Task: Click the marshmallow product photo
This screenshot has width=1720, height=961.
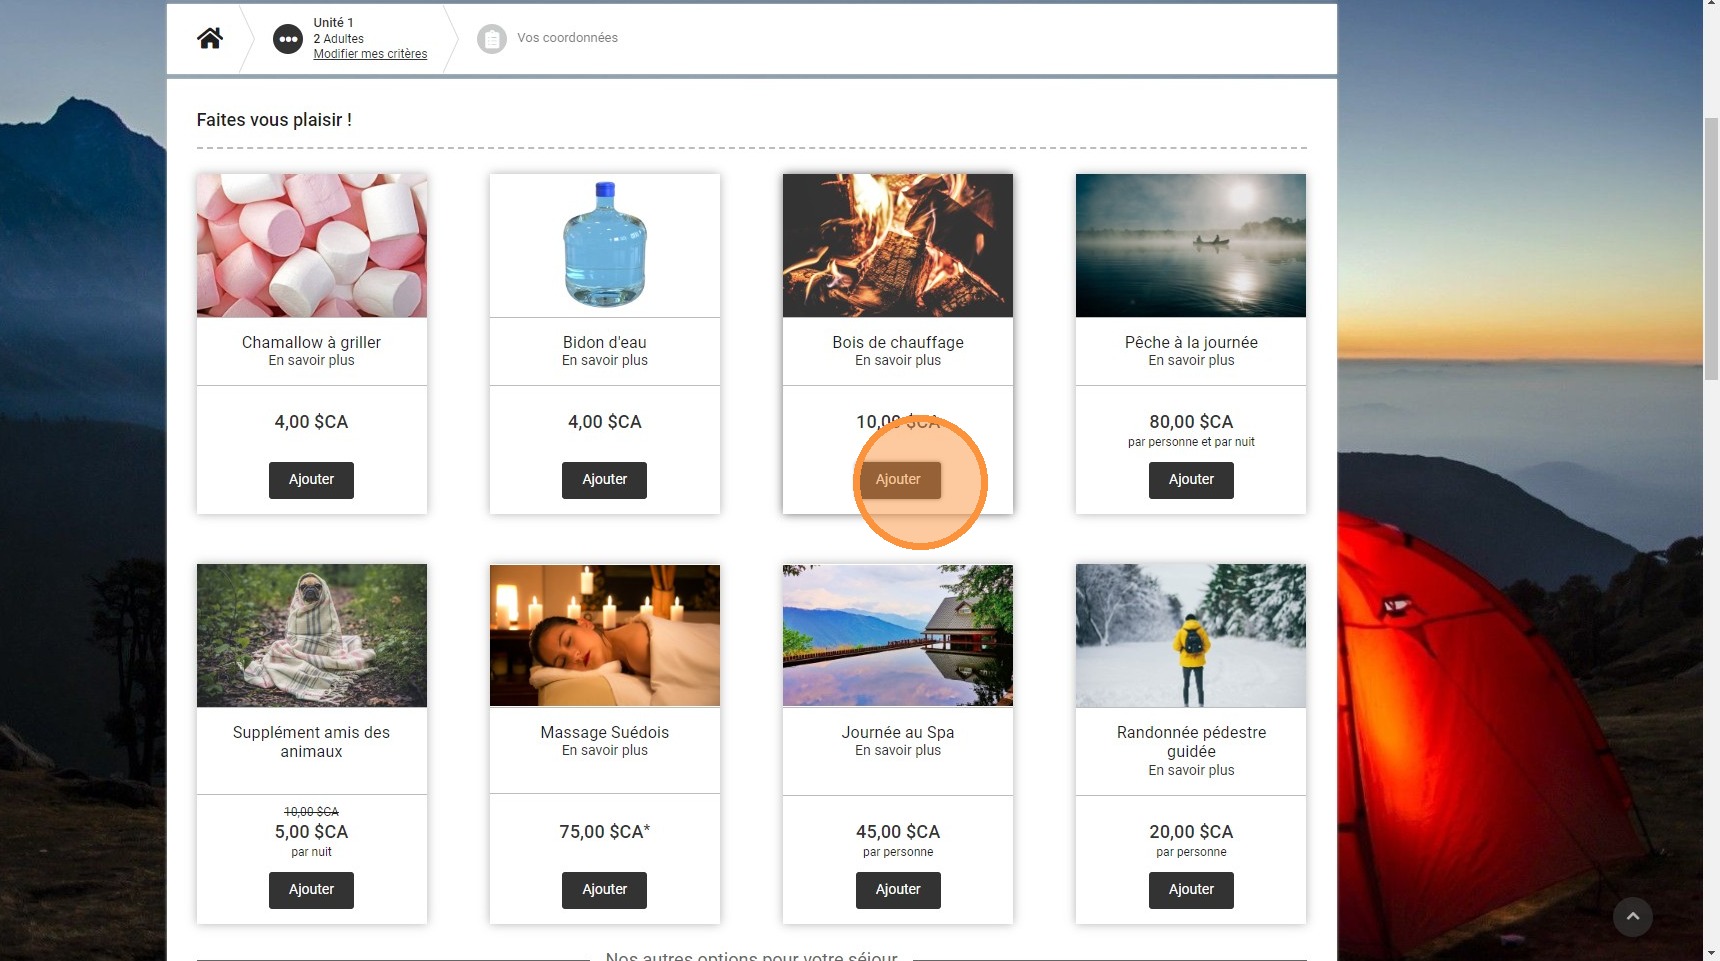Action: [x=311, y=246]
